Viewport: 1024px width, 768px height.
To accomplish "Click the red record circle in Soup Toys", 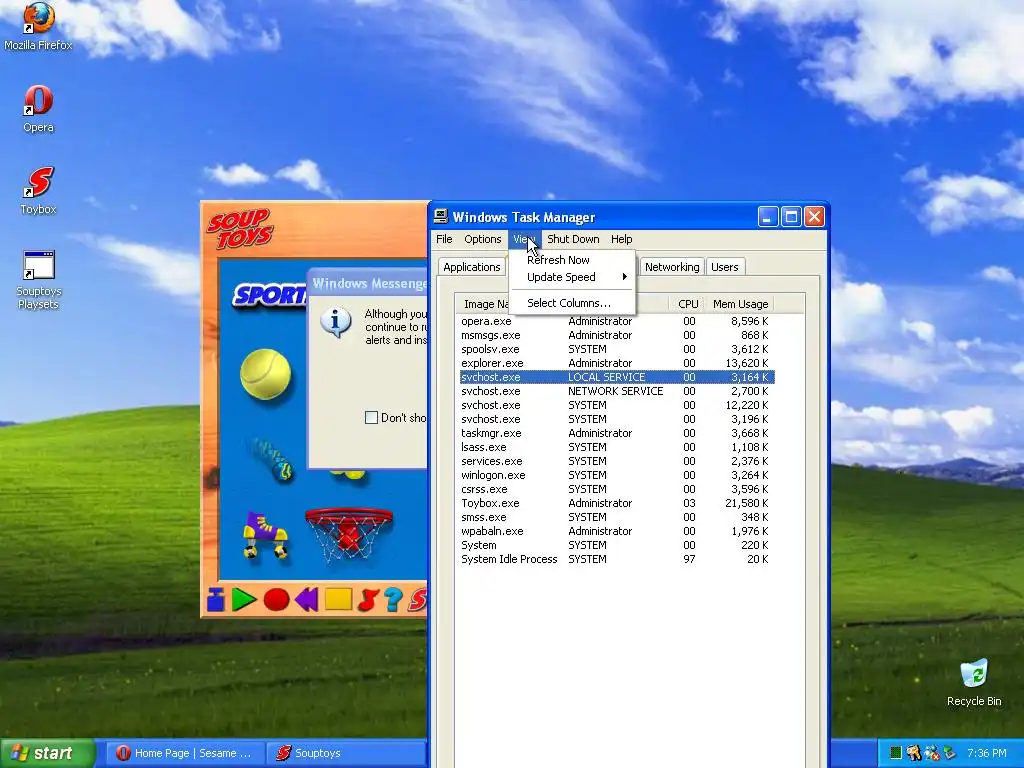I will (x=276, y=600).
